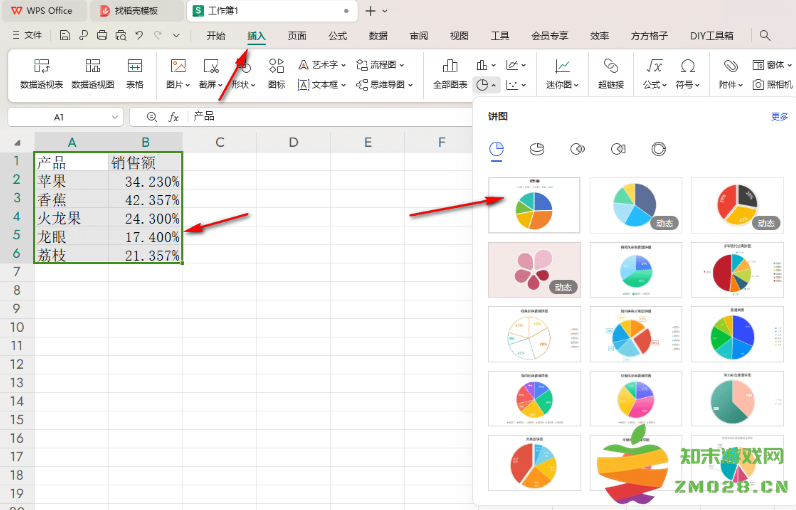
Task: Select the 3D pie chart type icon
Action: (x=536, y=149)
